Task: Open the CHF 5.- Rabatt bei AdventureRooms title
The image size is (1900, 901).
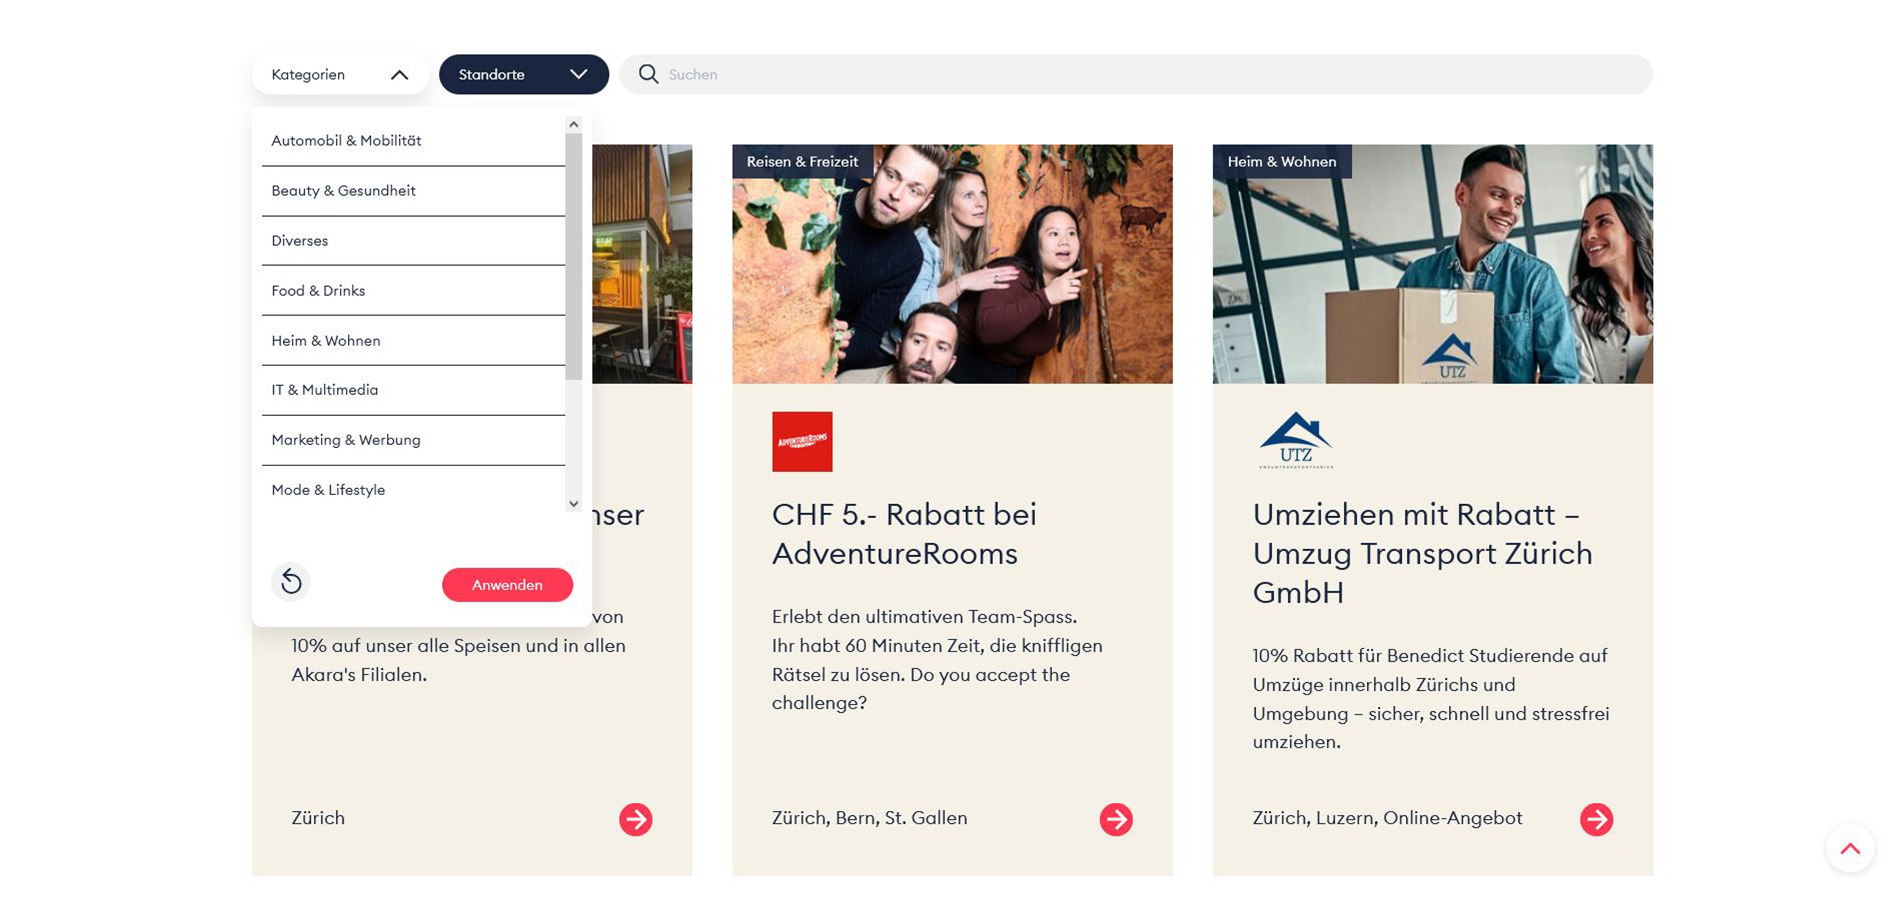Action: pyautogui.click(x=904, y=534)
